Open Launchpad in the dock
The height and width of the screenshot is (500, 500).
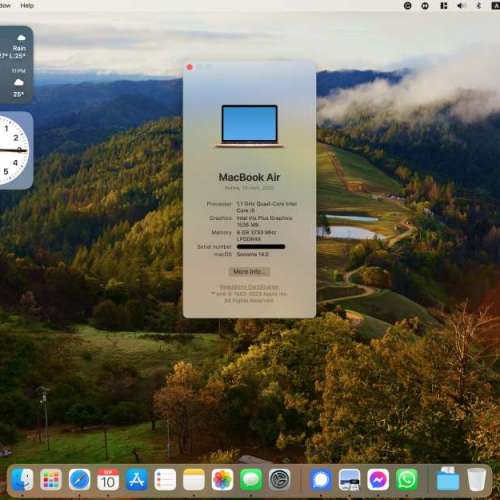tap(51, 480)
